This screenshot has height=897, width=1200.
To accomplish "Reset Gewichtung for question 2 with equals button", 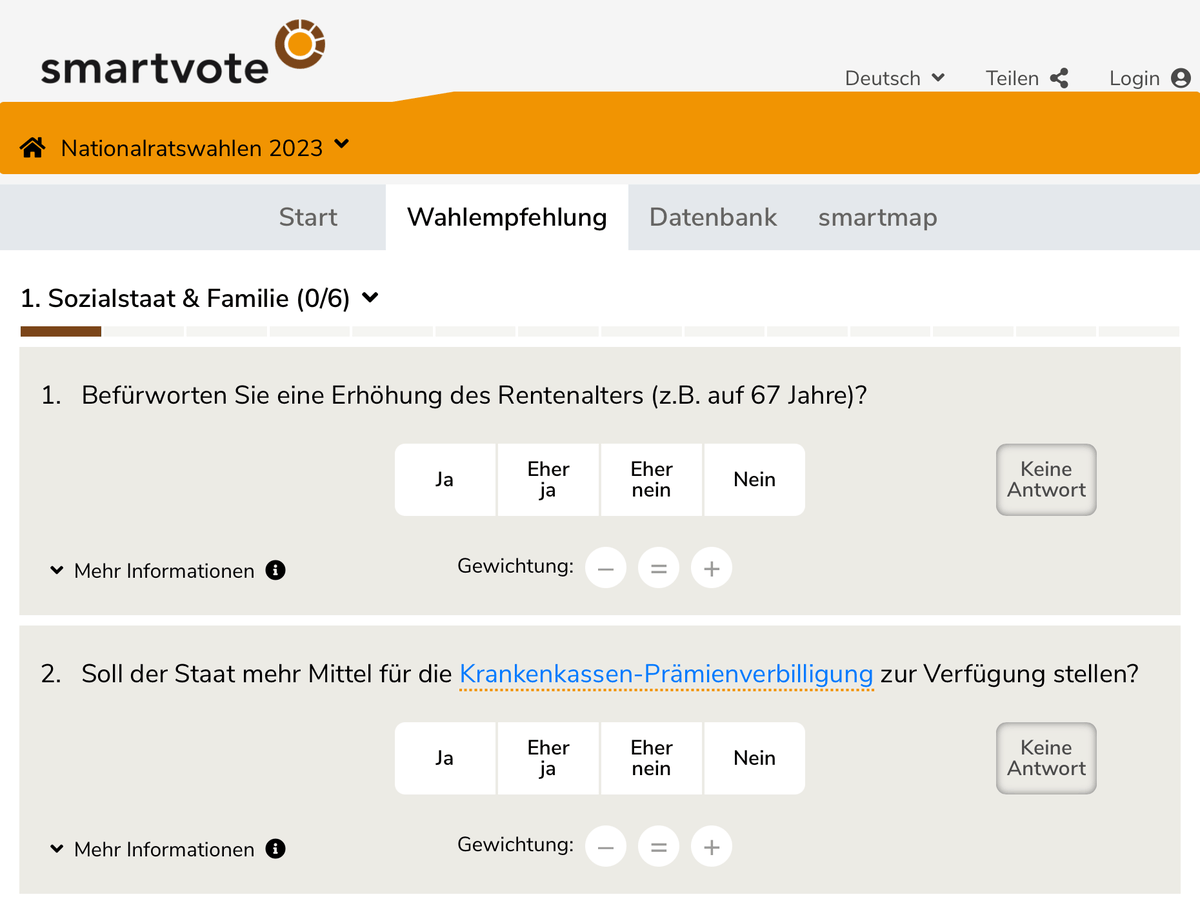I will click(658, 845).
